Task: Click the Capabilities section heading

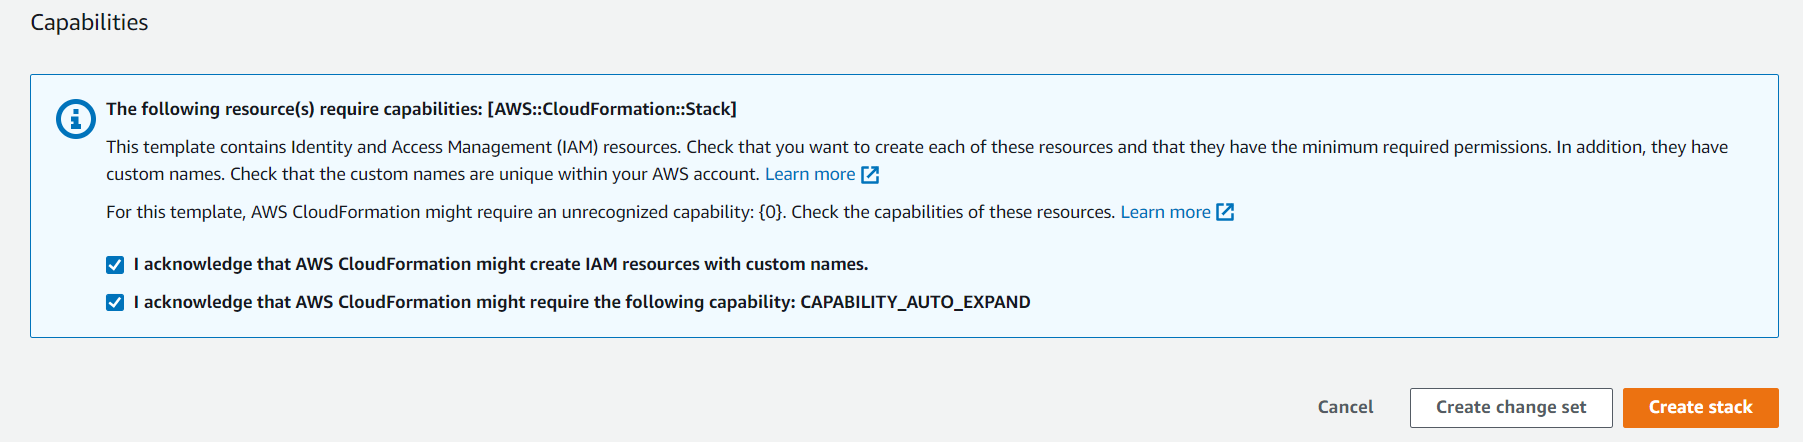Action: coord(89,22)
